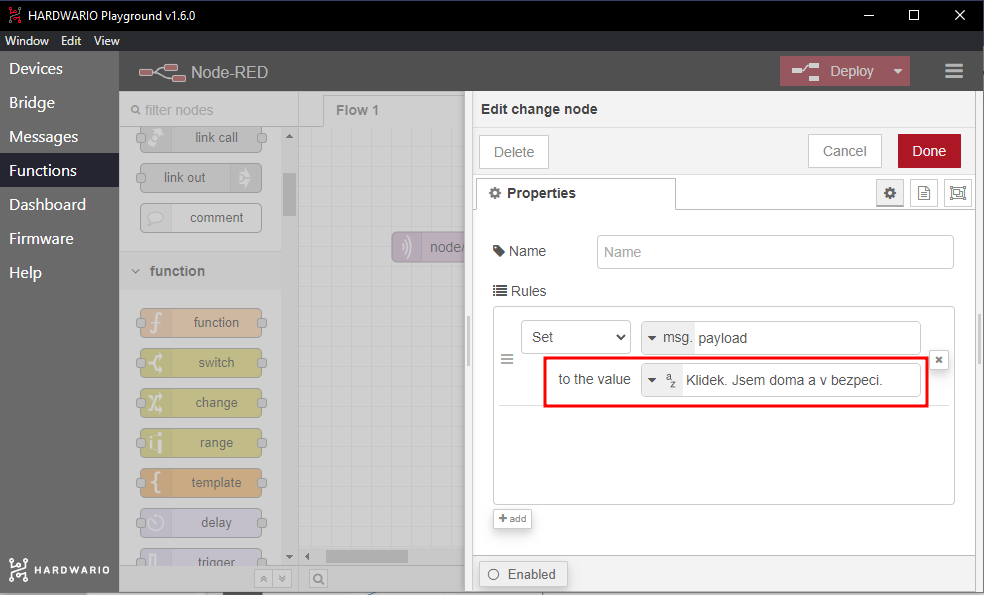Viewport: 984px width, 595px height.
Task: Select the delay node in palette
Action: (201, 523)
